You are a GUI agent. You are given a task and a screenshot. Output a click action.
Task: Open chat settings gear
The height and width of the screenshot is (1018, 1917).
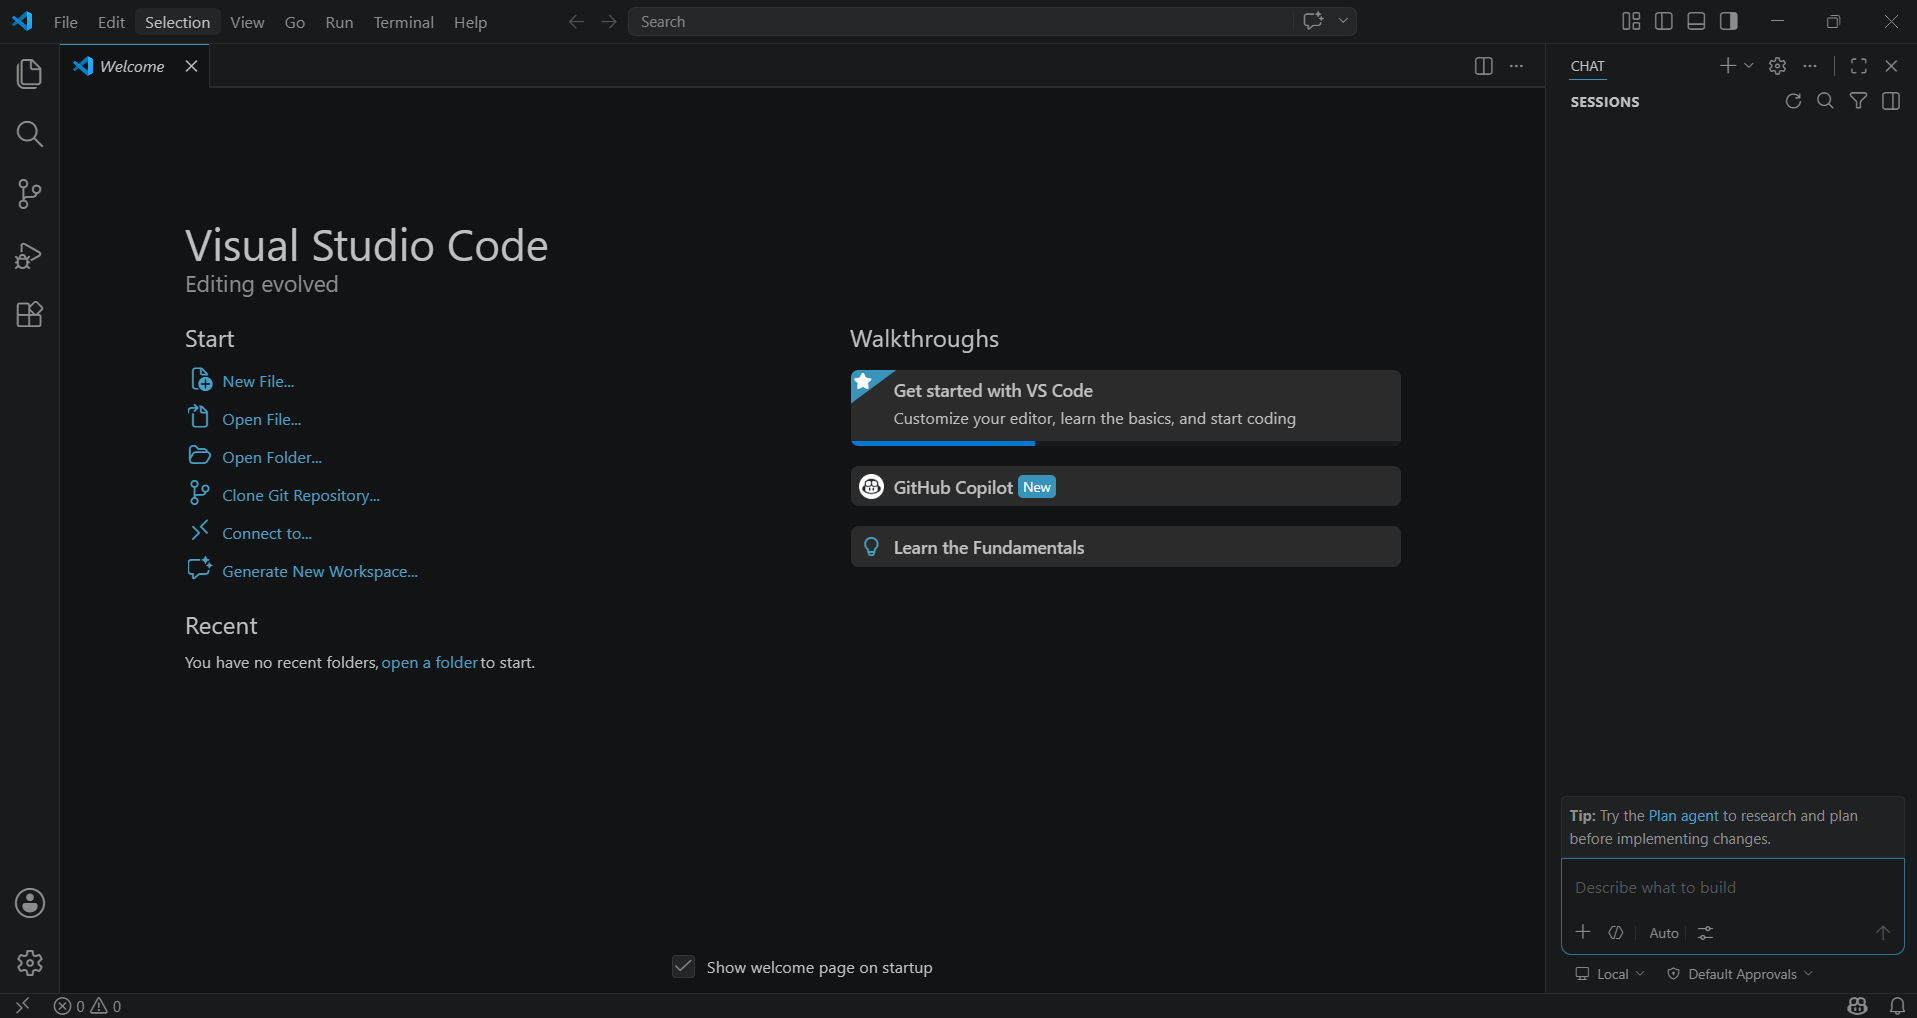(x=1777, y=66)
